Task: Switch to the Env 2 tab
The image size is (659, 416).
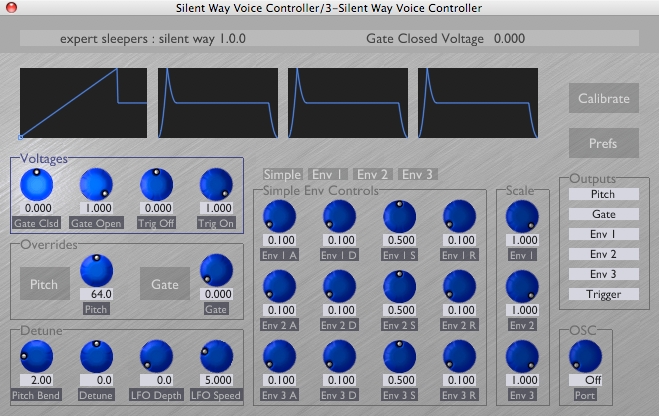Action: (x=373, y=174)
